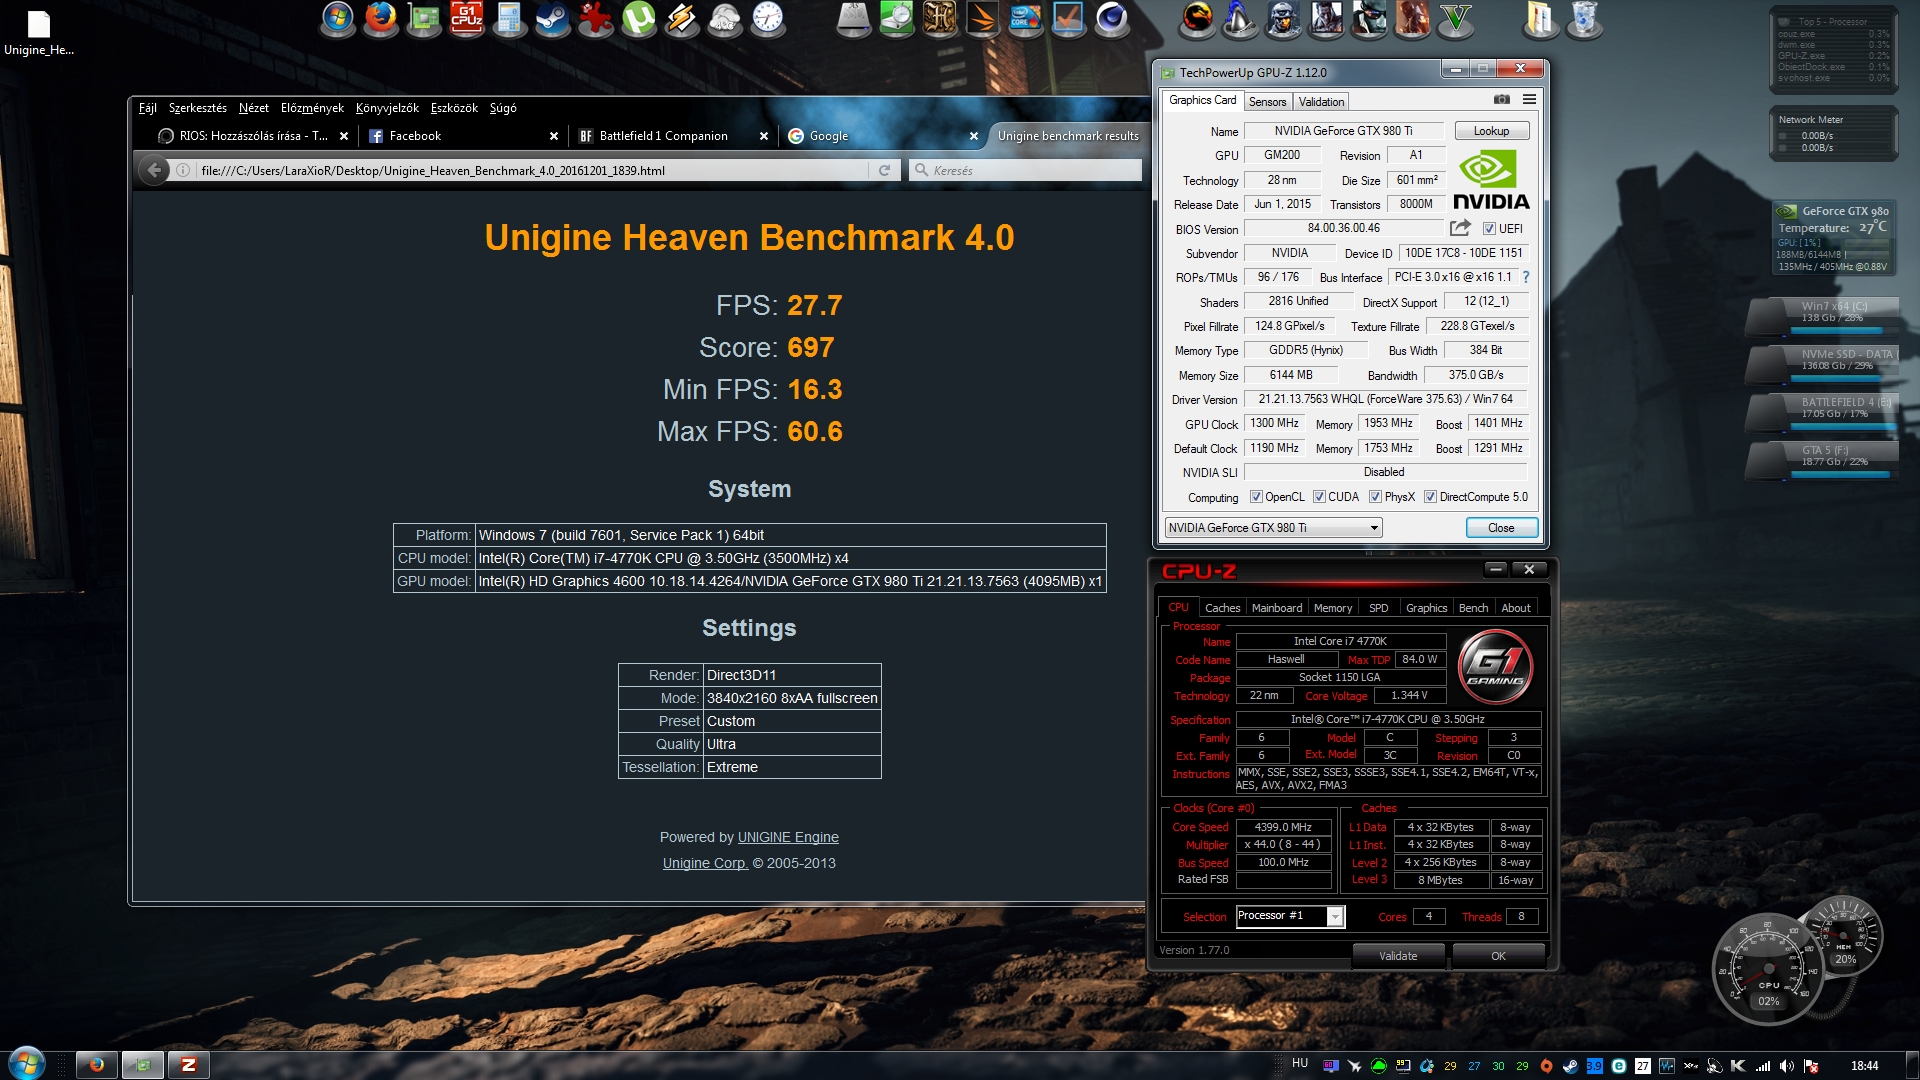Click the network signal tray icon
Viewport: 1920px width, 1080px height.
pyautogui.click(x=1763, y=1066)
